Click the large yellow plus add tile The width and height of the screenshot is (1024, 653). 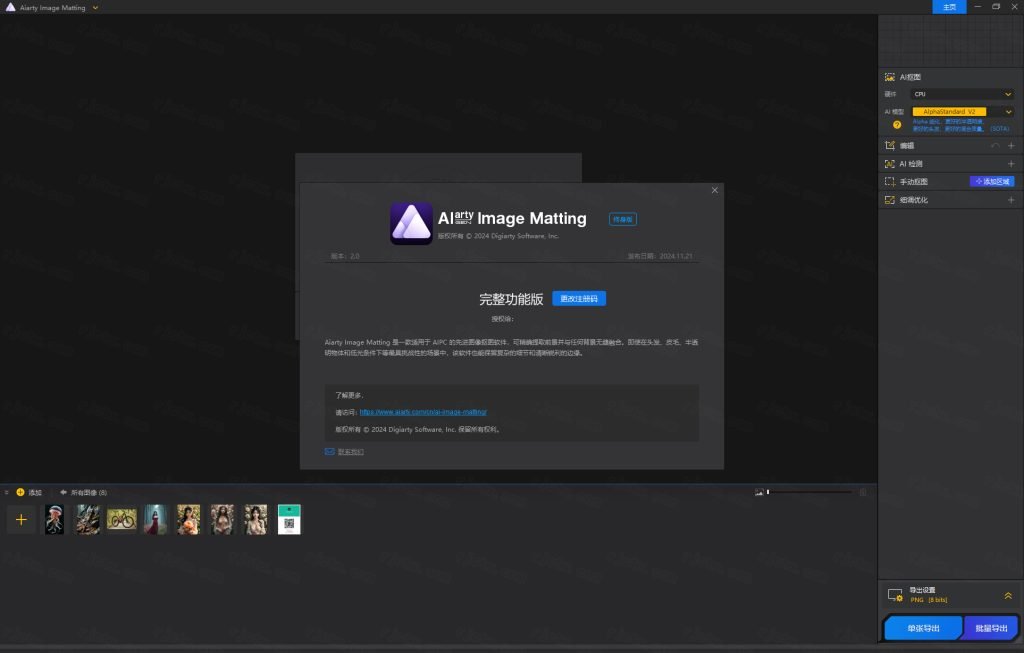coord(21,520)
